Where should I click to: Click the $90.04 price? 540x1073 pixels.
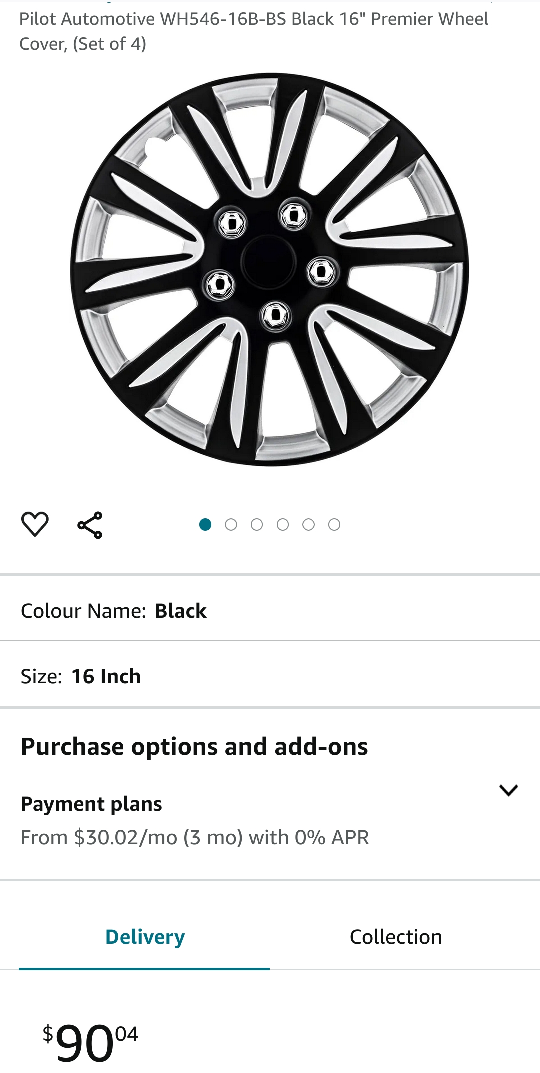point(90,1044)
